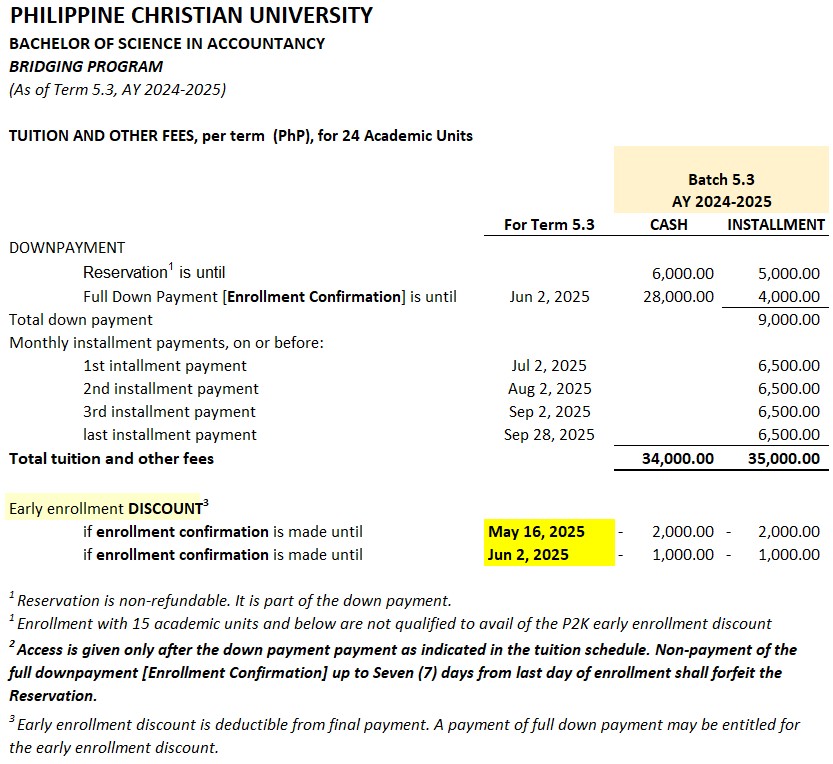Select the "INSTALLMENT" column header
The image size is (833, 764).
click(776, 225)
